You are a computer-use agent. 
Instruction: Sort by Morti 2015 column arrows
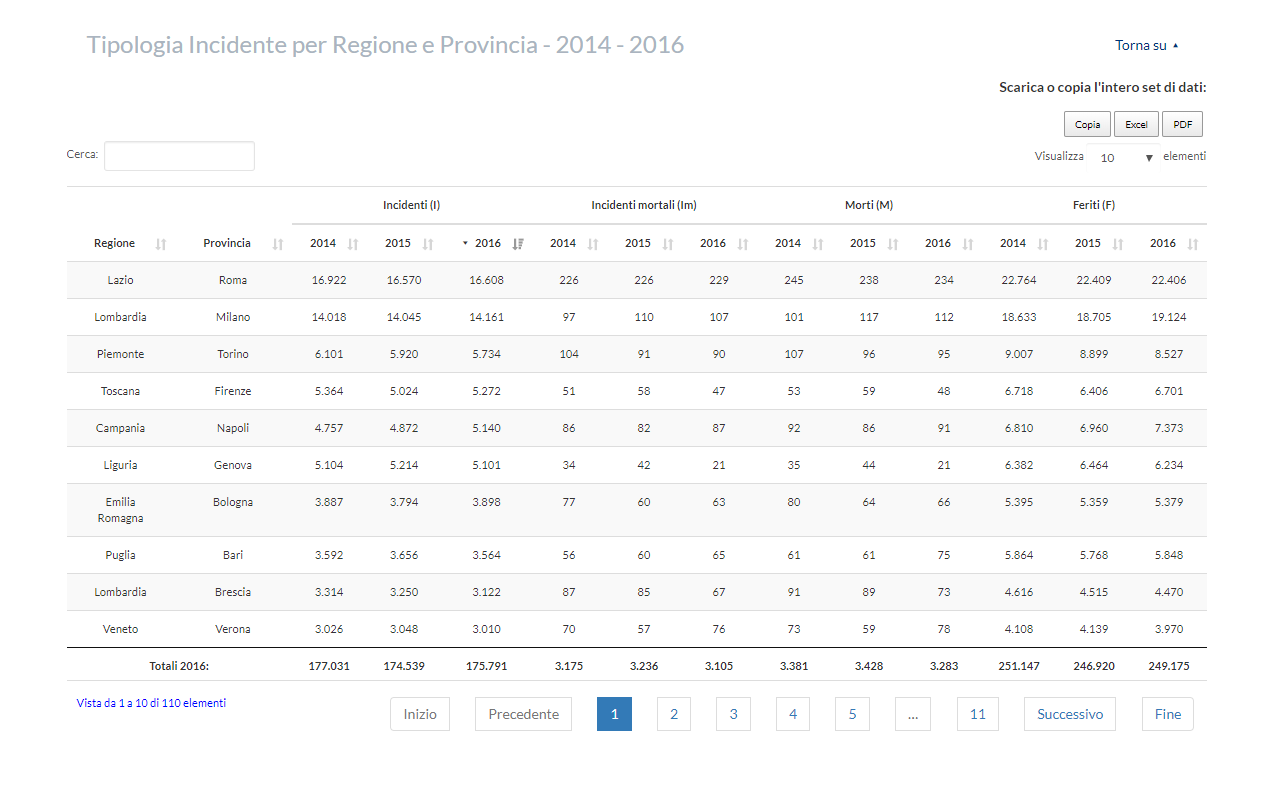[x=893, y=244]
